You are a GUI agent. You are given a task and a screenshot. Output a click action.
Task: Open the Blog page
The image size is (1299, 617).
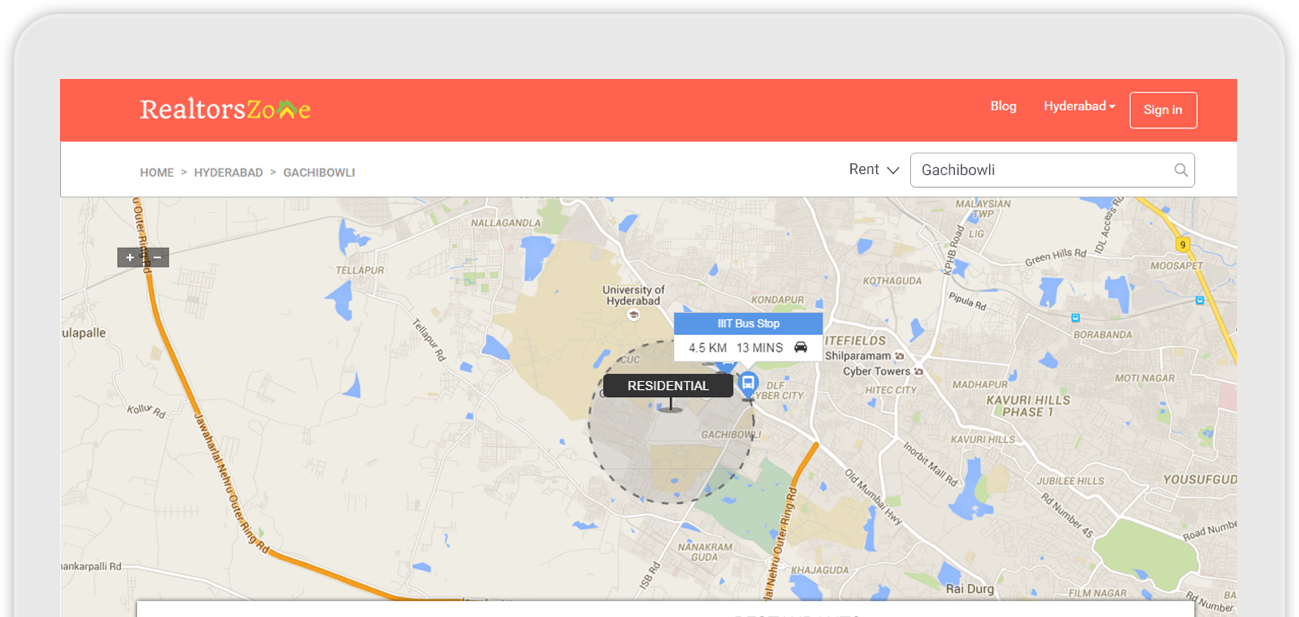[x=1003, y=107]
